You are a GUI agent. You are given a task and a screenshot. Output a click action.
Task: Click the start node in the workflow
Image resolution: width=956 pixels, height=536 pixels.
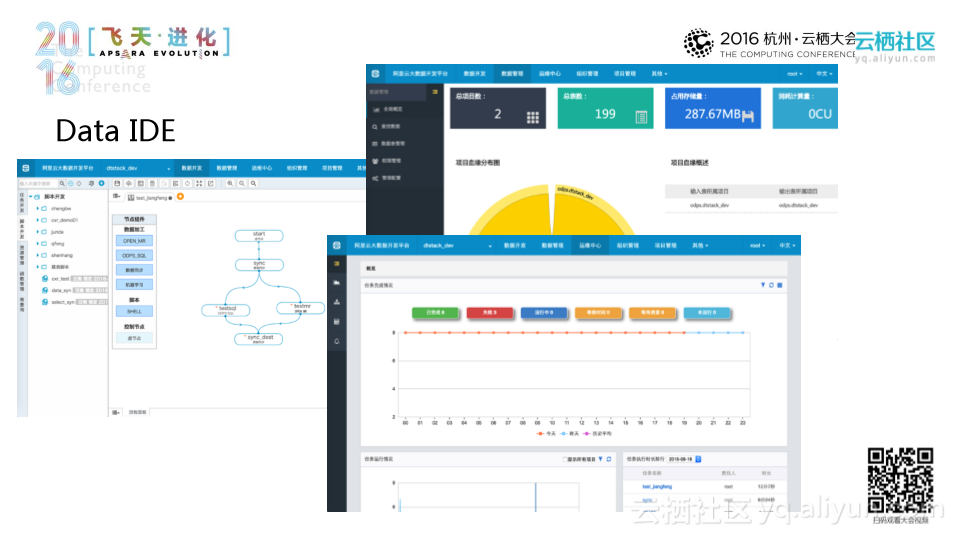[x=259, y=235]
